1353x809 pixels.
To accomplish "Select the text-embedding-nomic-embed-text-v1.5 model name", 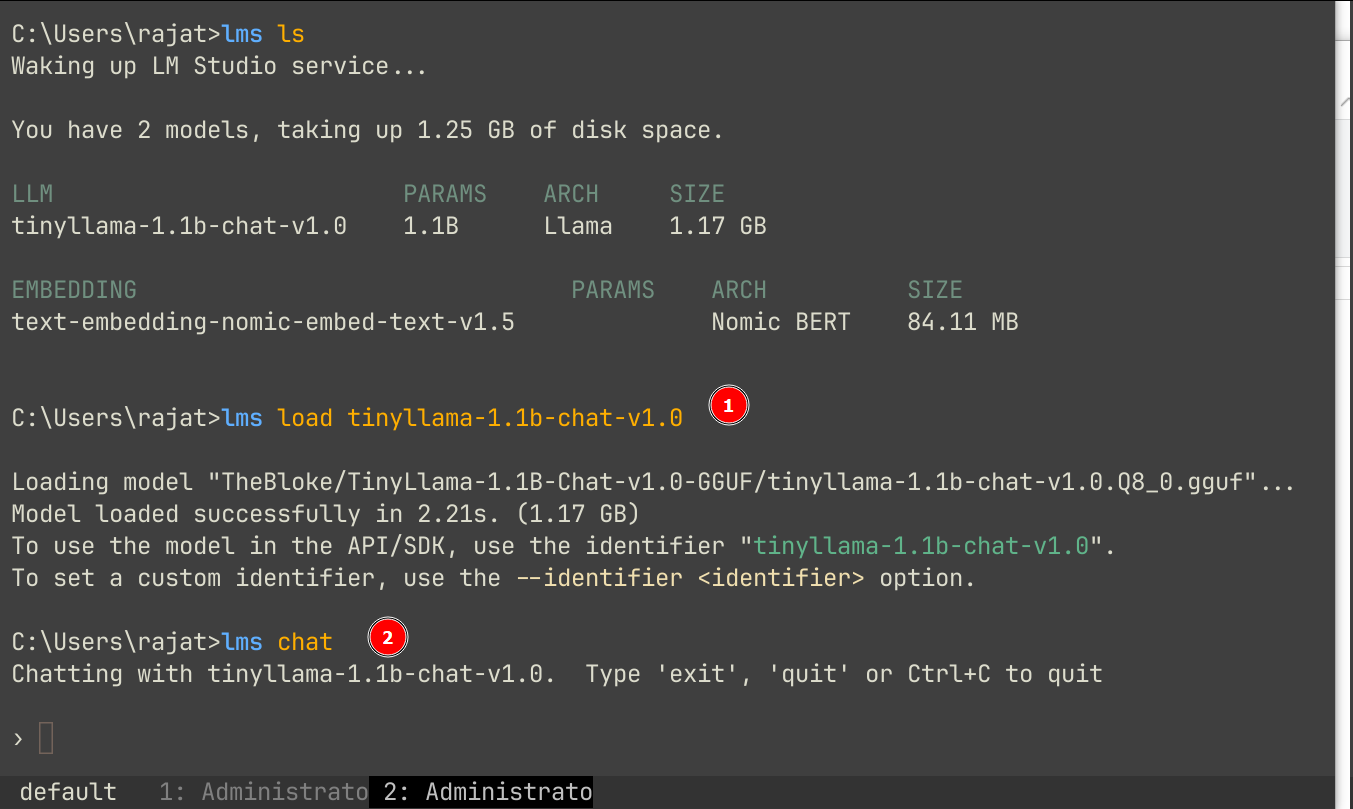I will click(263, 322).
